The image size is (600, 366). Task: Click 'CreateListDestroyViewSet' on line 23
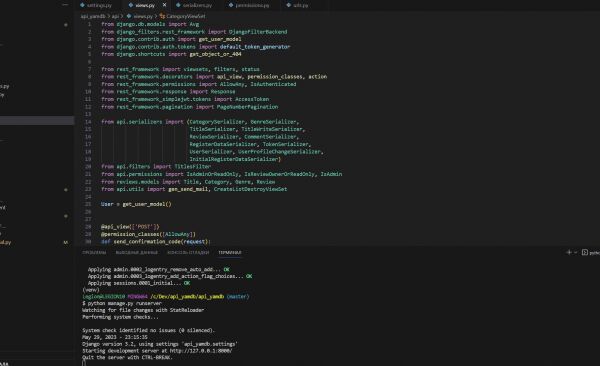pos(250,189)
